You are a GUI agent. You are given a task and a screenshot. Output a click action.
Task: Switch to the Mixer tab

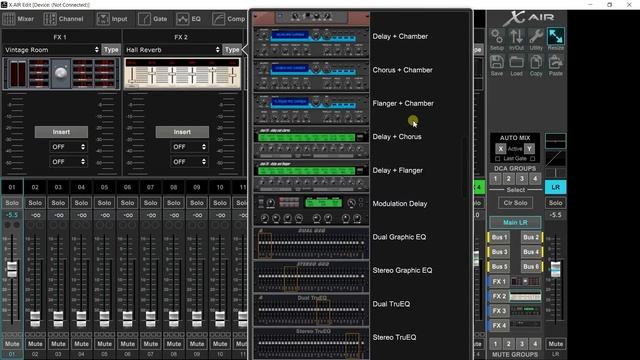point(18,19)
